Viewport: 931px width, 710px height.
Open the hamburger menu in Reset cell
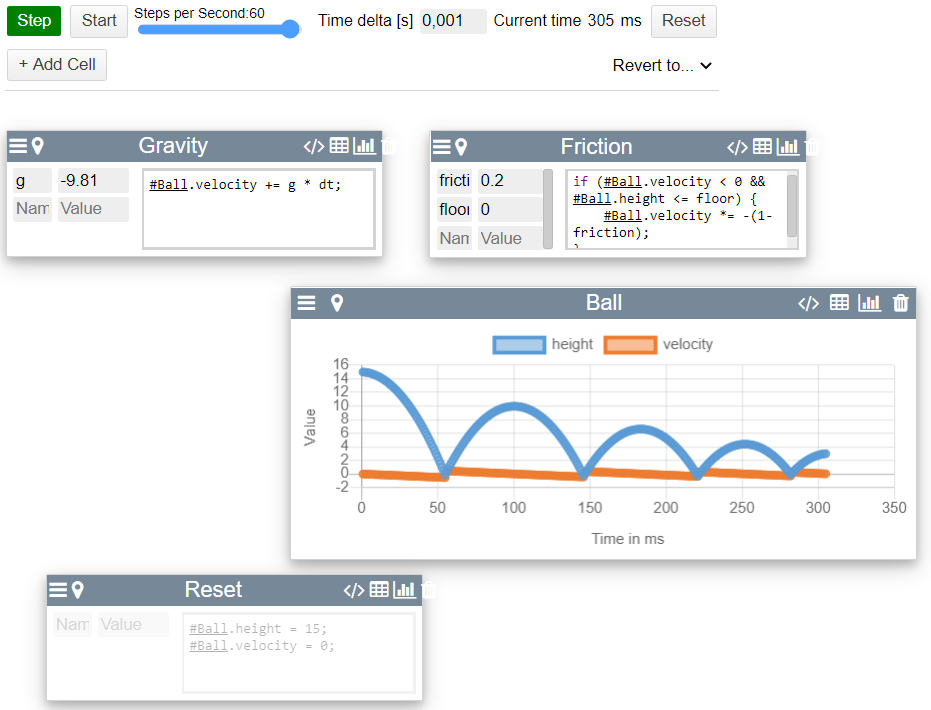coord(58,590)
